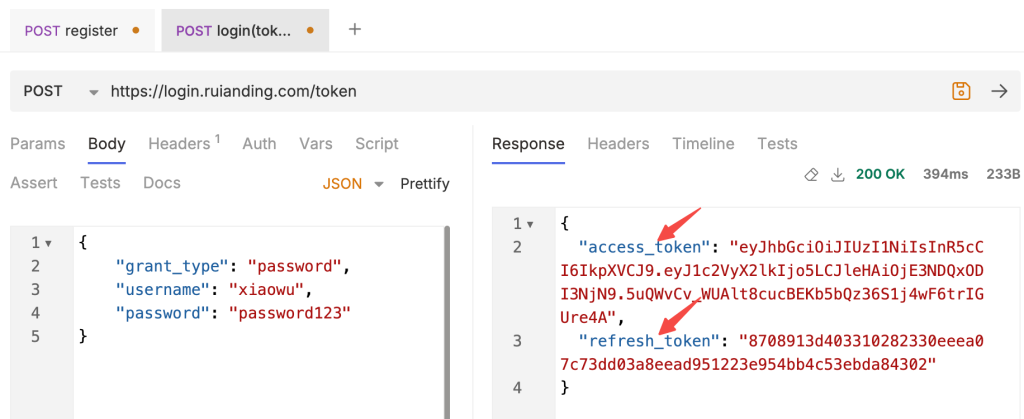Open a new request tab with the plus icon
Image resolution: width=1024 pixels, height=419 pixels.
(355, 29)
